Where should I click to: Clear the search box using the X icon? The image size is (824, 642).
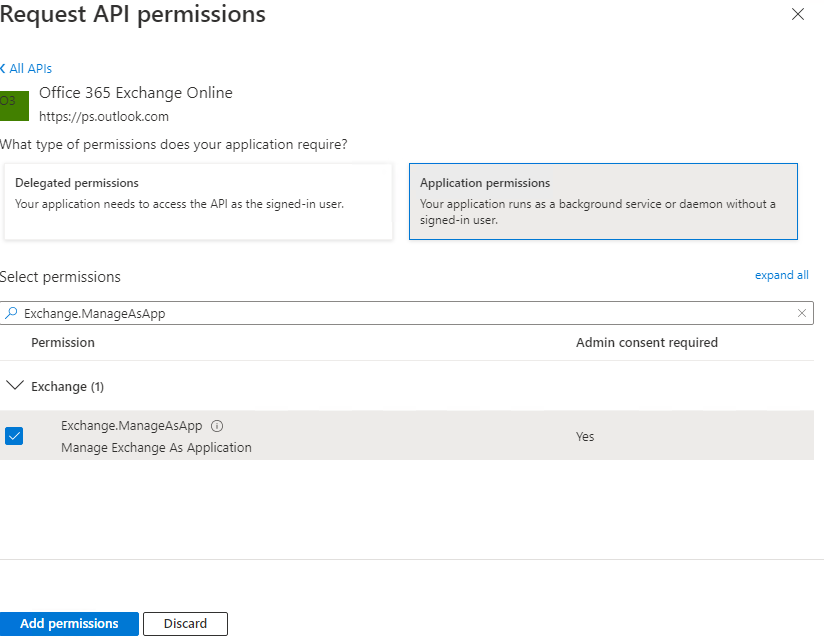pyautogui.click(x=803, y=312)
